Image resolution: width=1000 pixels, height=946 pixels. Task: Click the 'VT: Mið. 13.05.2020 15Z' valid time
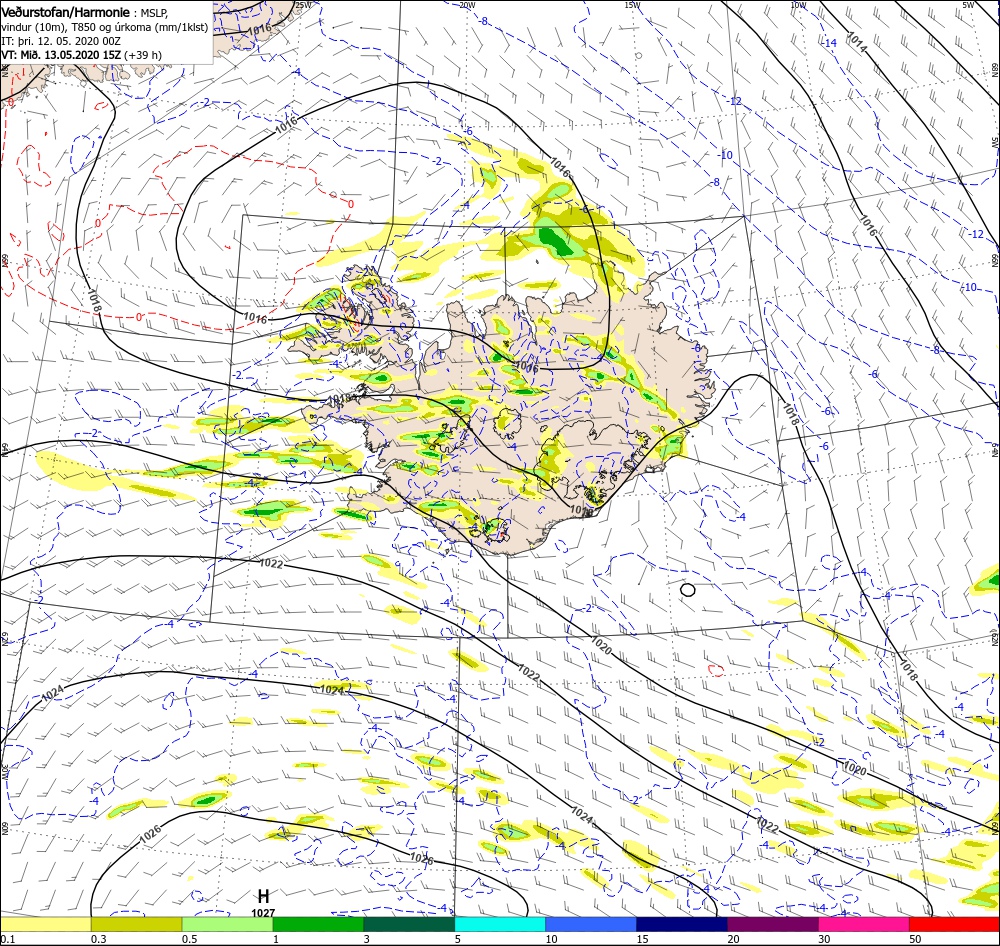point(61,55)
